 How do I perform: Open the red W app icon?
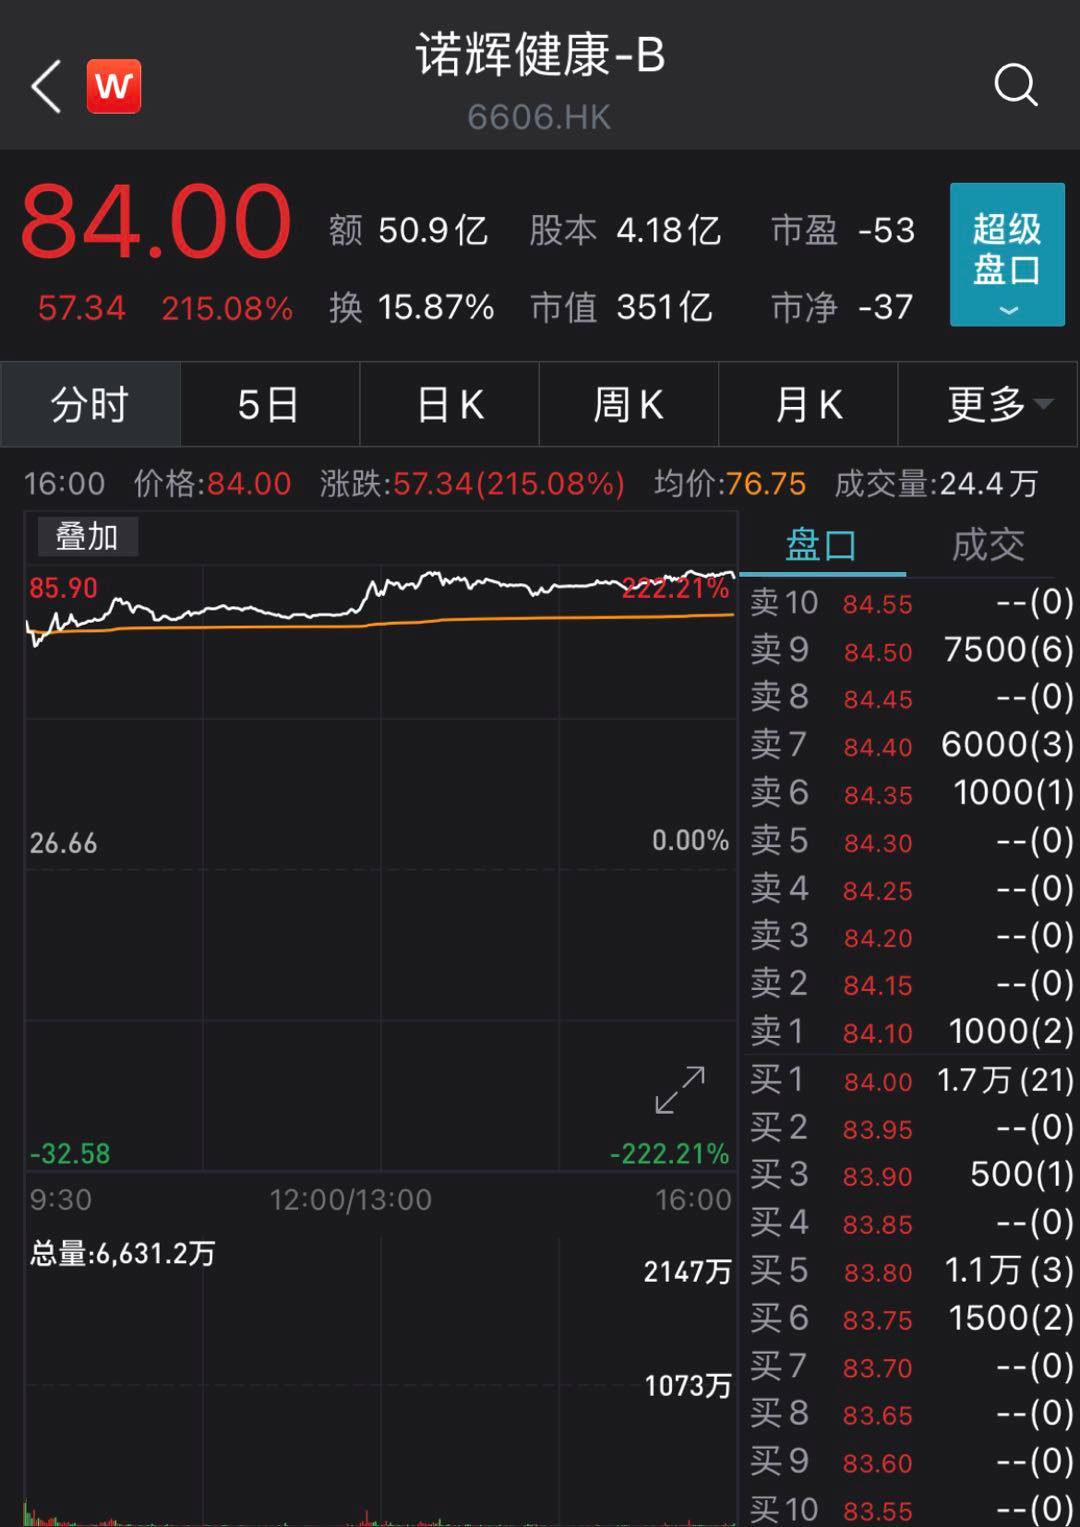[x=113, y=86]
